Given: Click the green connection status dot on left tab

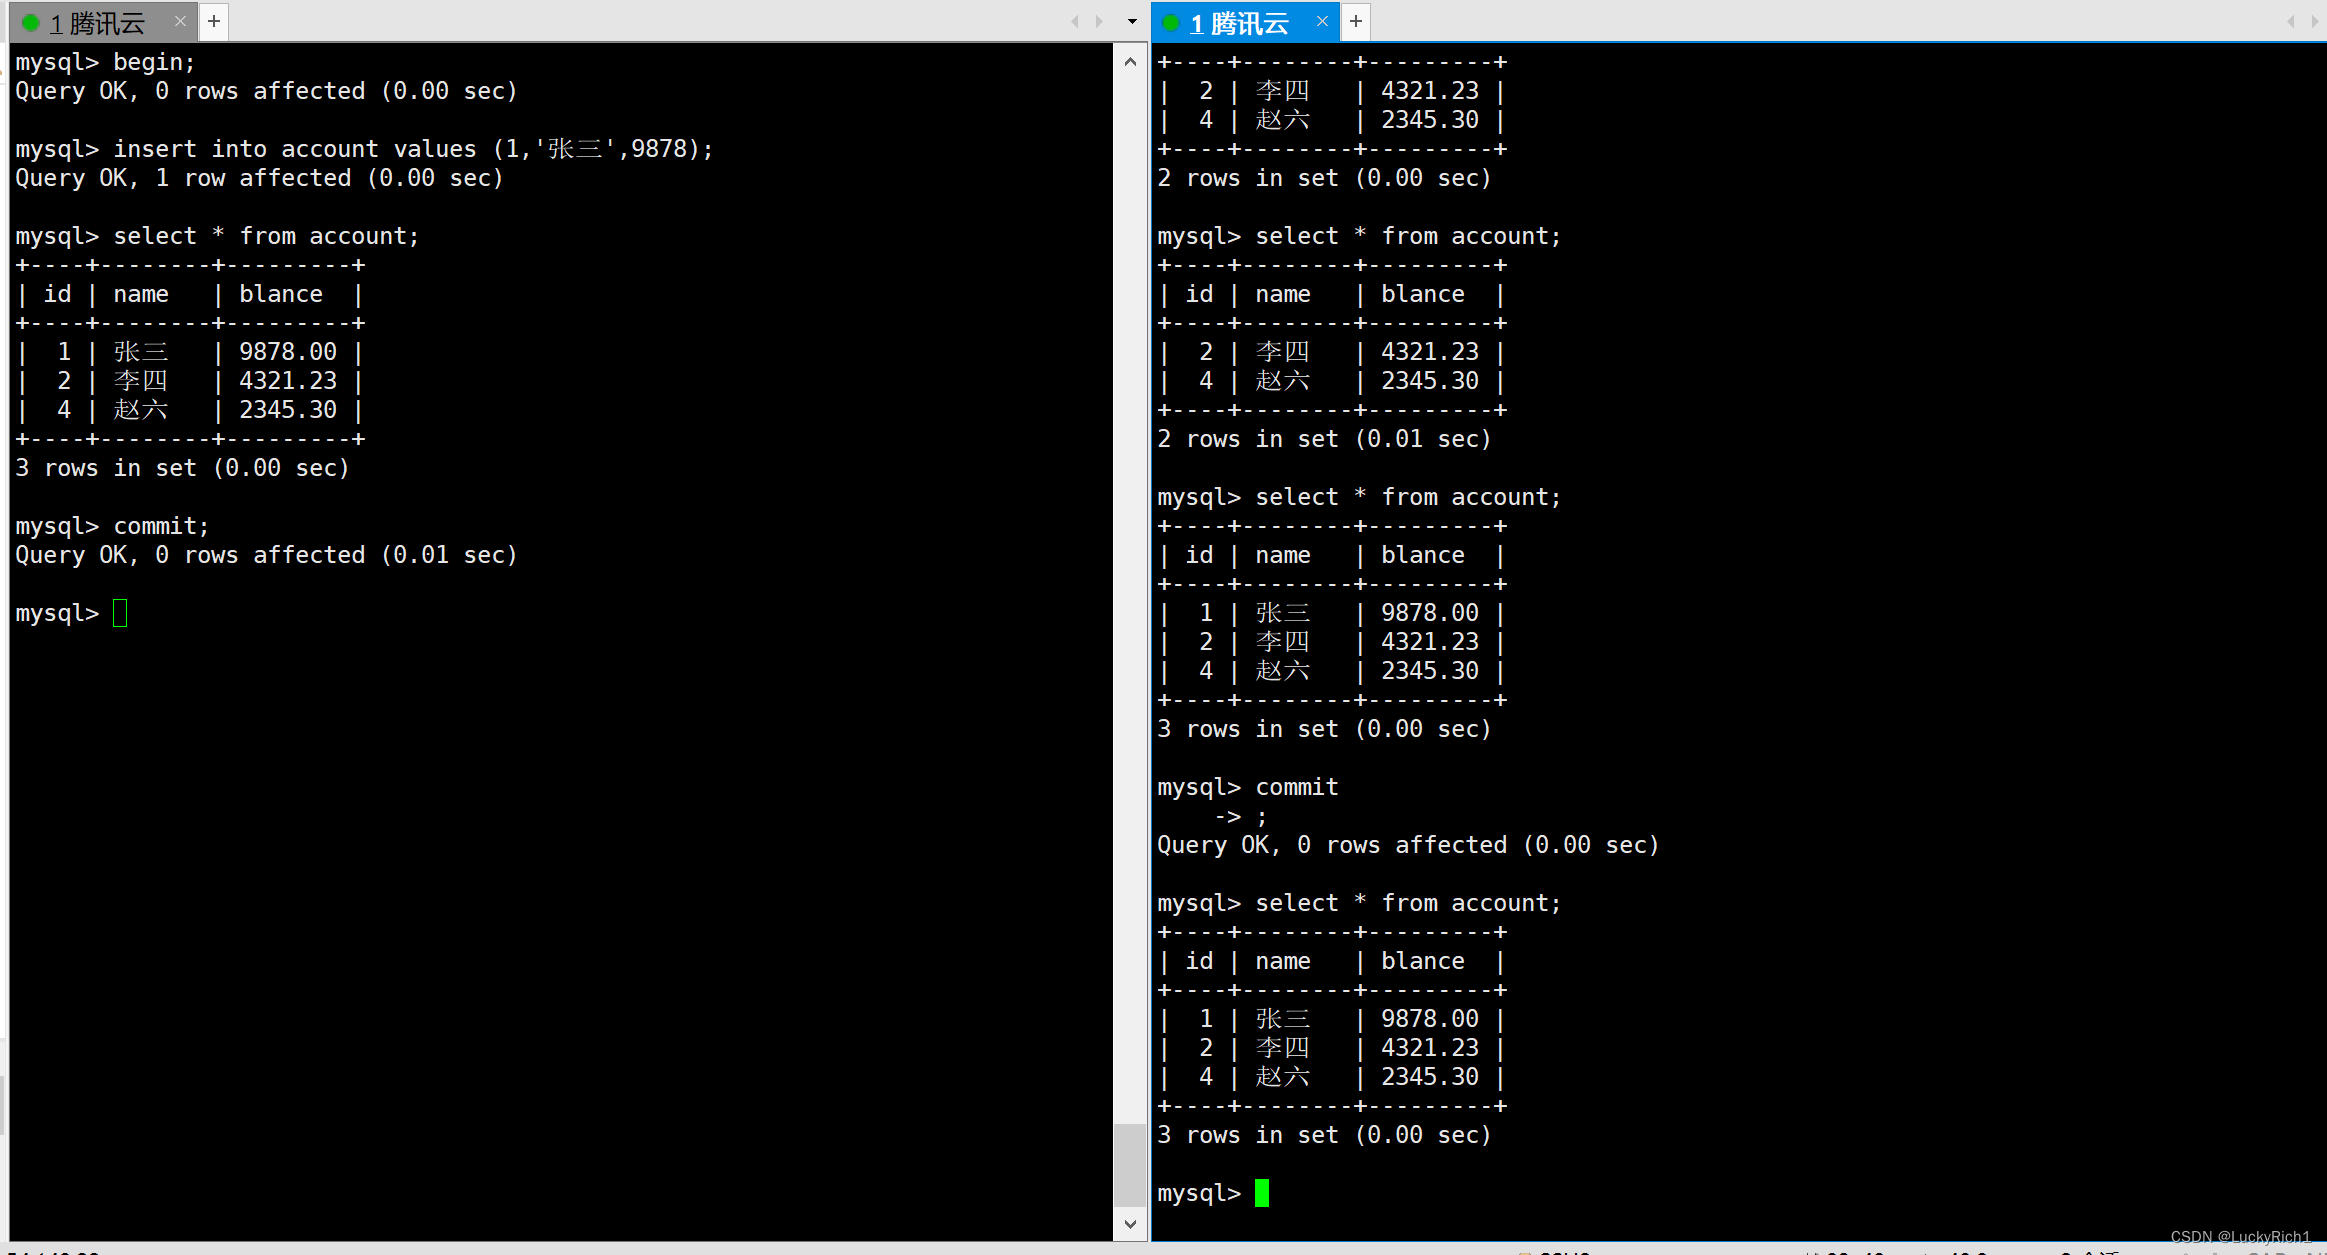Looking at the screenshot, I should point(31,23).
